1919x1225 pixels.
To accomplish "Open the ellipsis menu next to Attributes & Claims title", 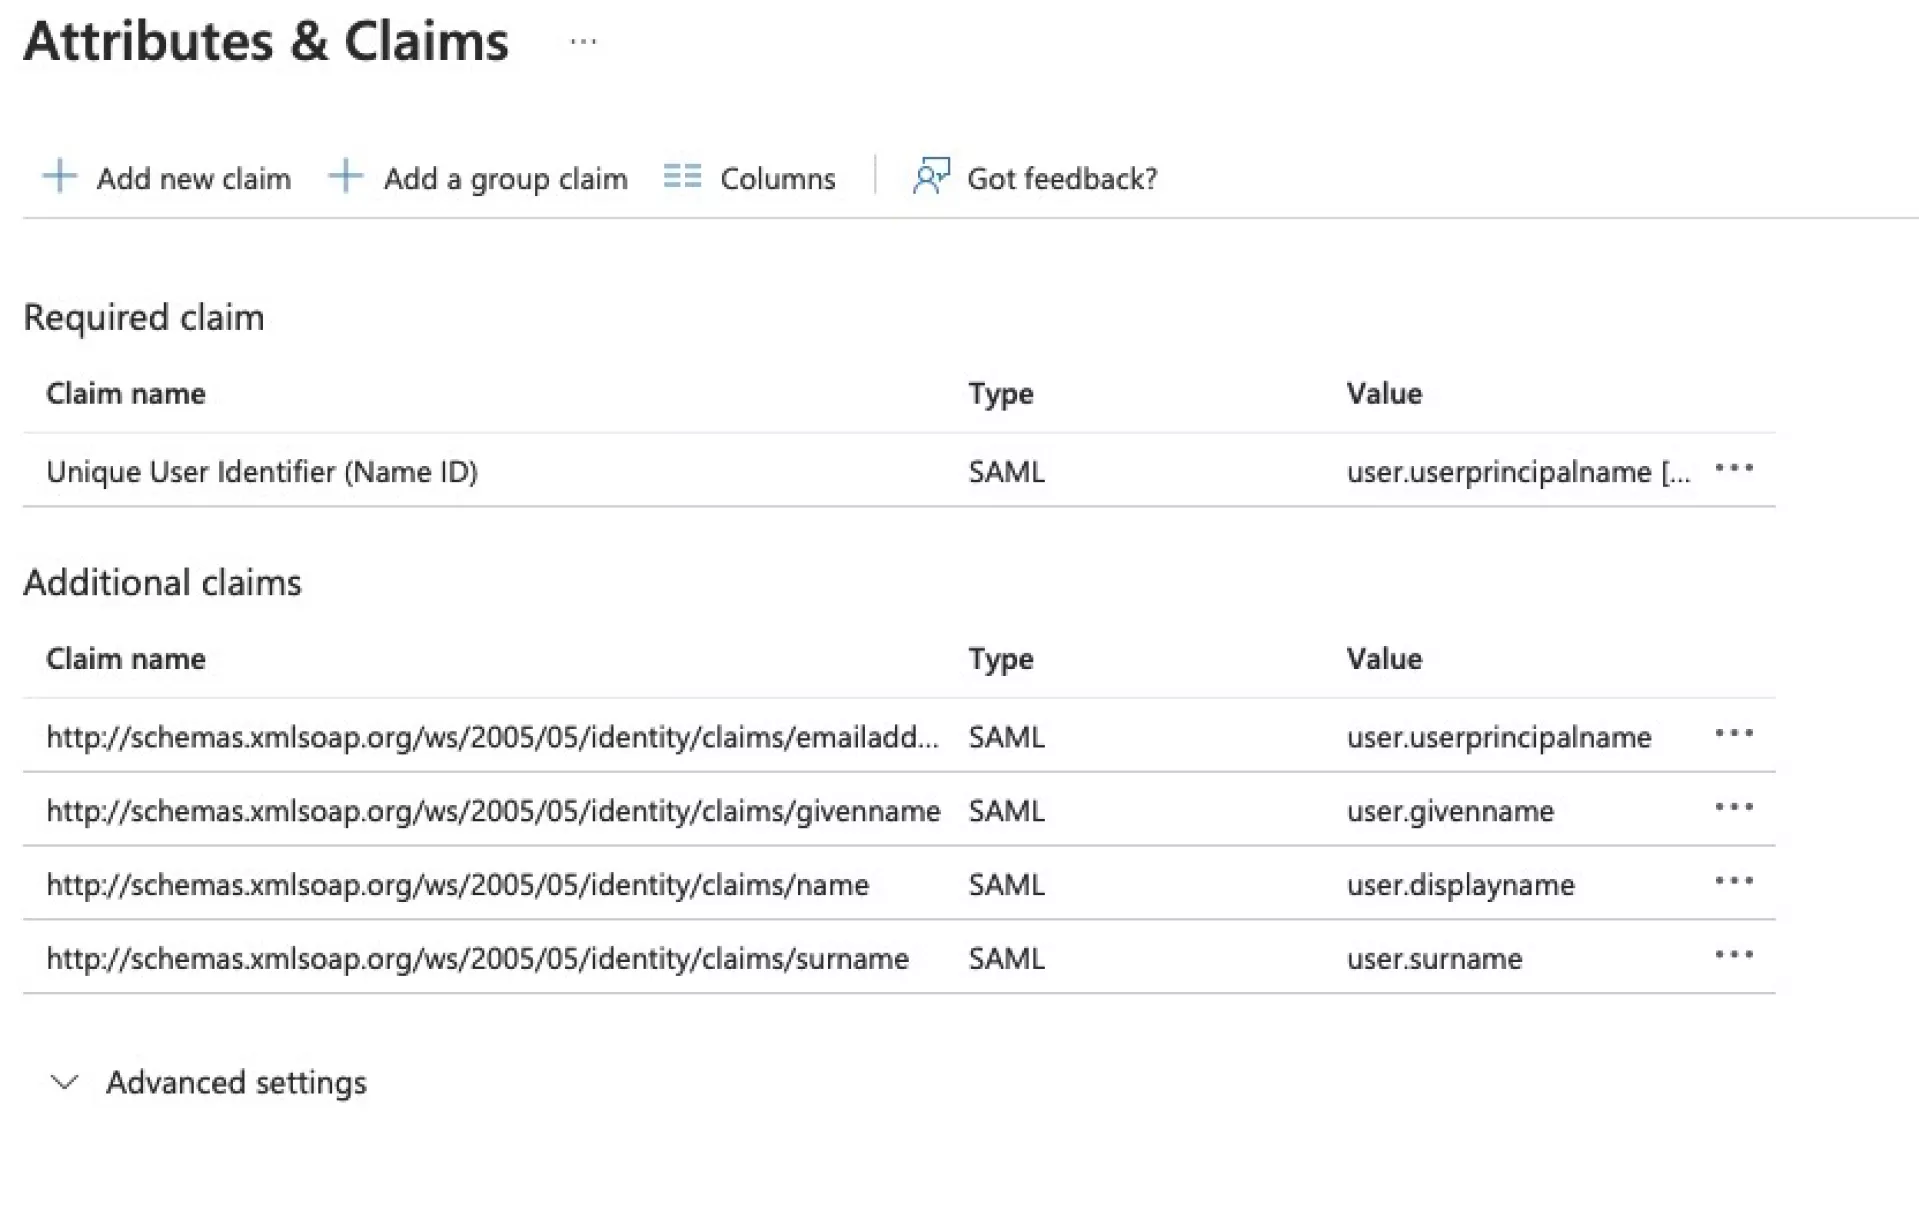I will pyautogui.click(x=581, y=42).
